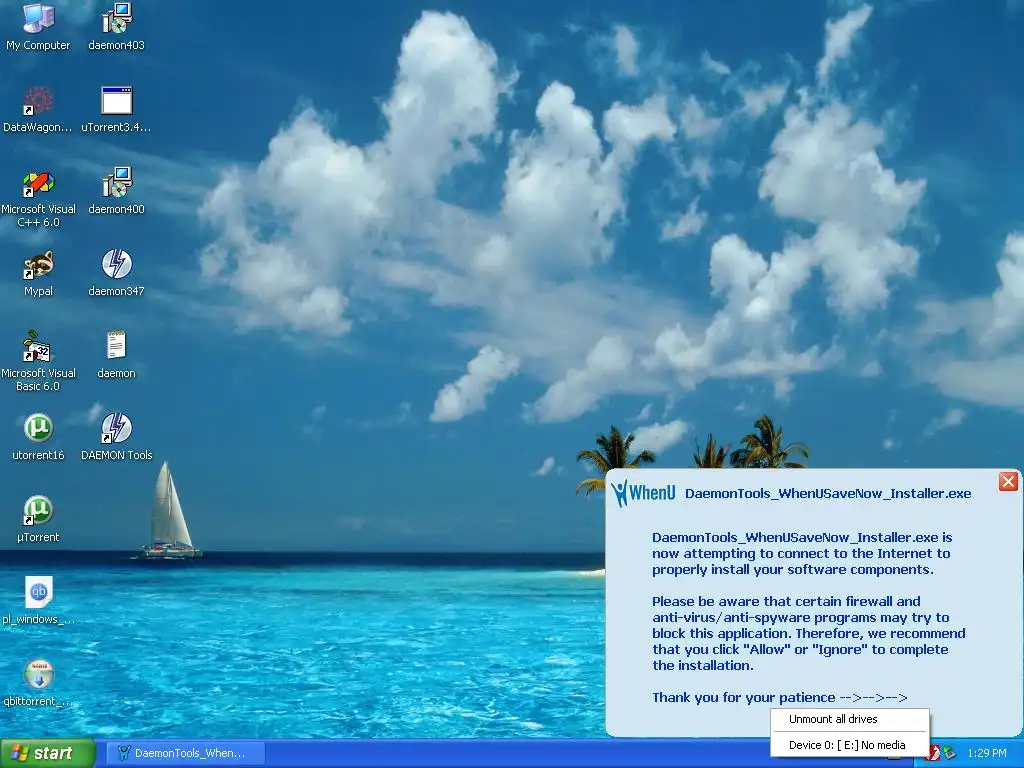Select the daemon400 installer icon

[x=116, y=191]
